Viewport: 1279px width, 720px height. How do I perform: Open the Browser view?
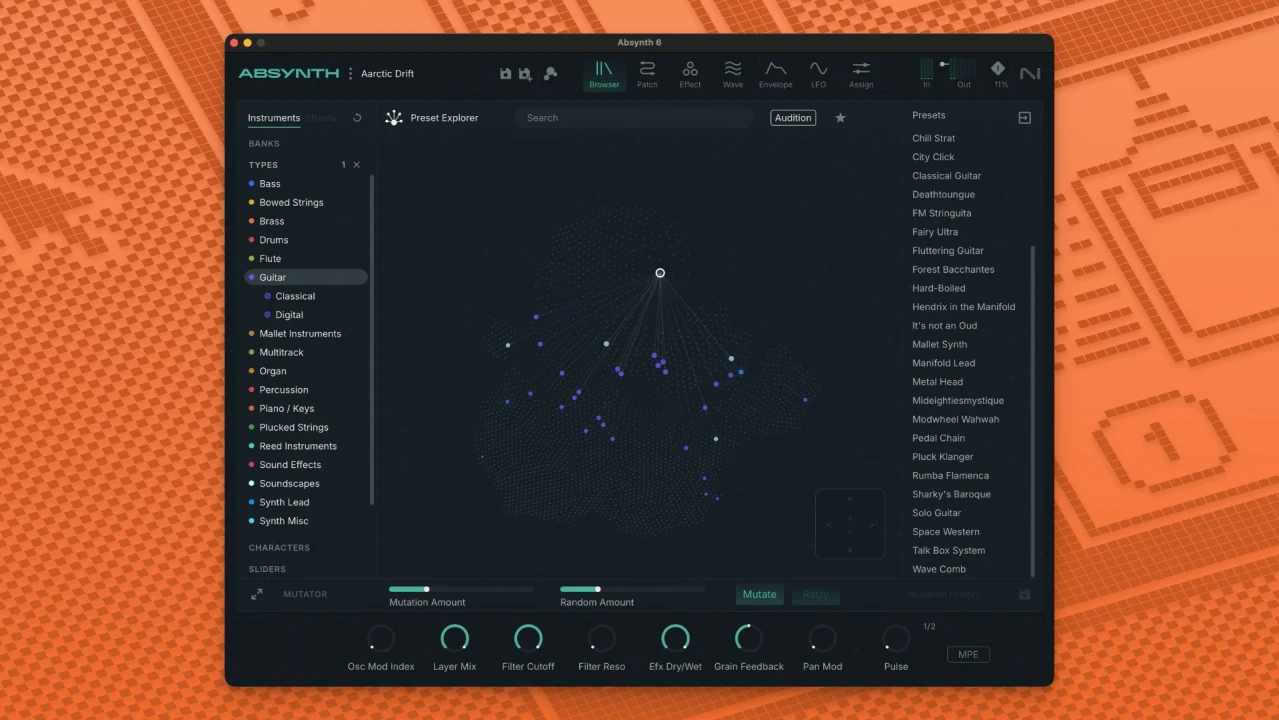(x=604, y=74)
